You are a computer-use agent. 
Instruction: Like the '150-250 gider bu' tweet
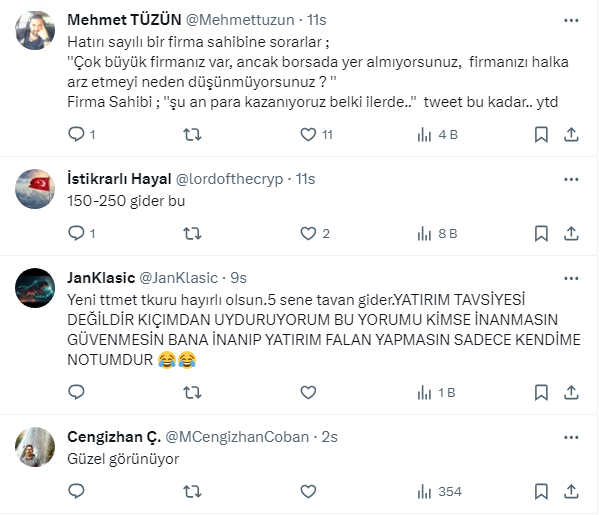point(310,233)
